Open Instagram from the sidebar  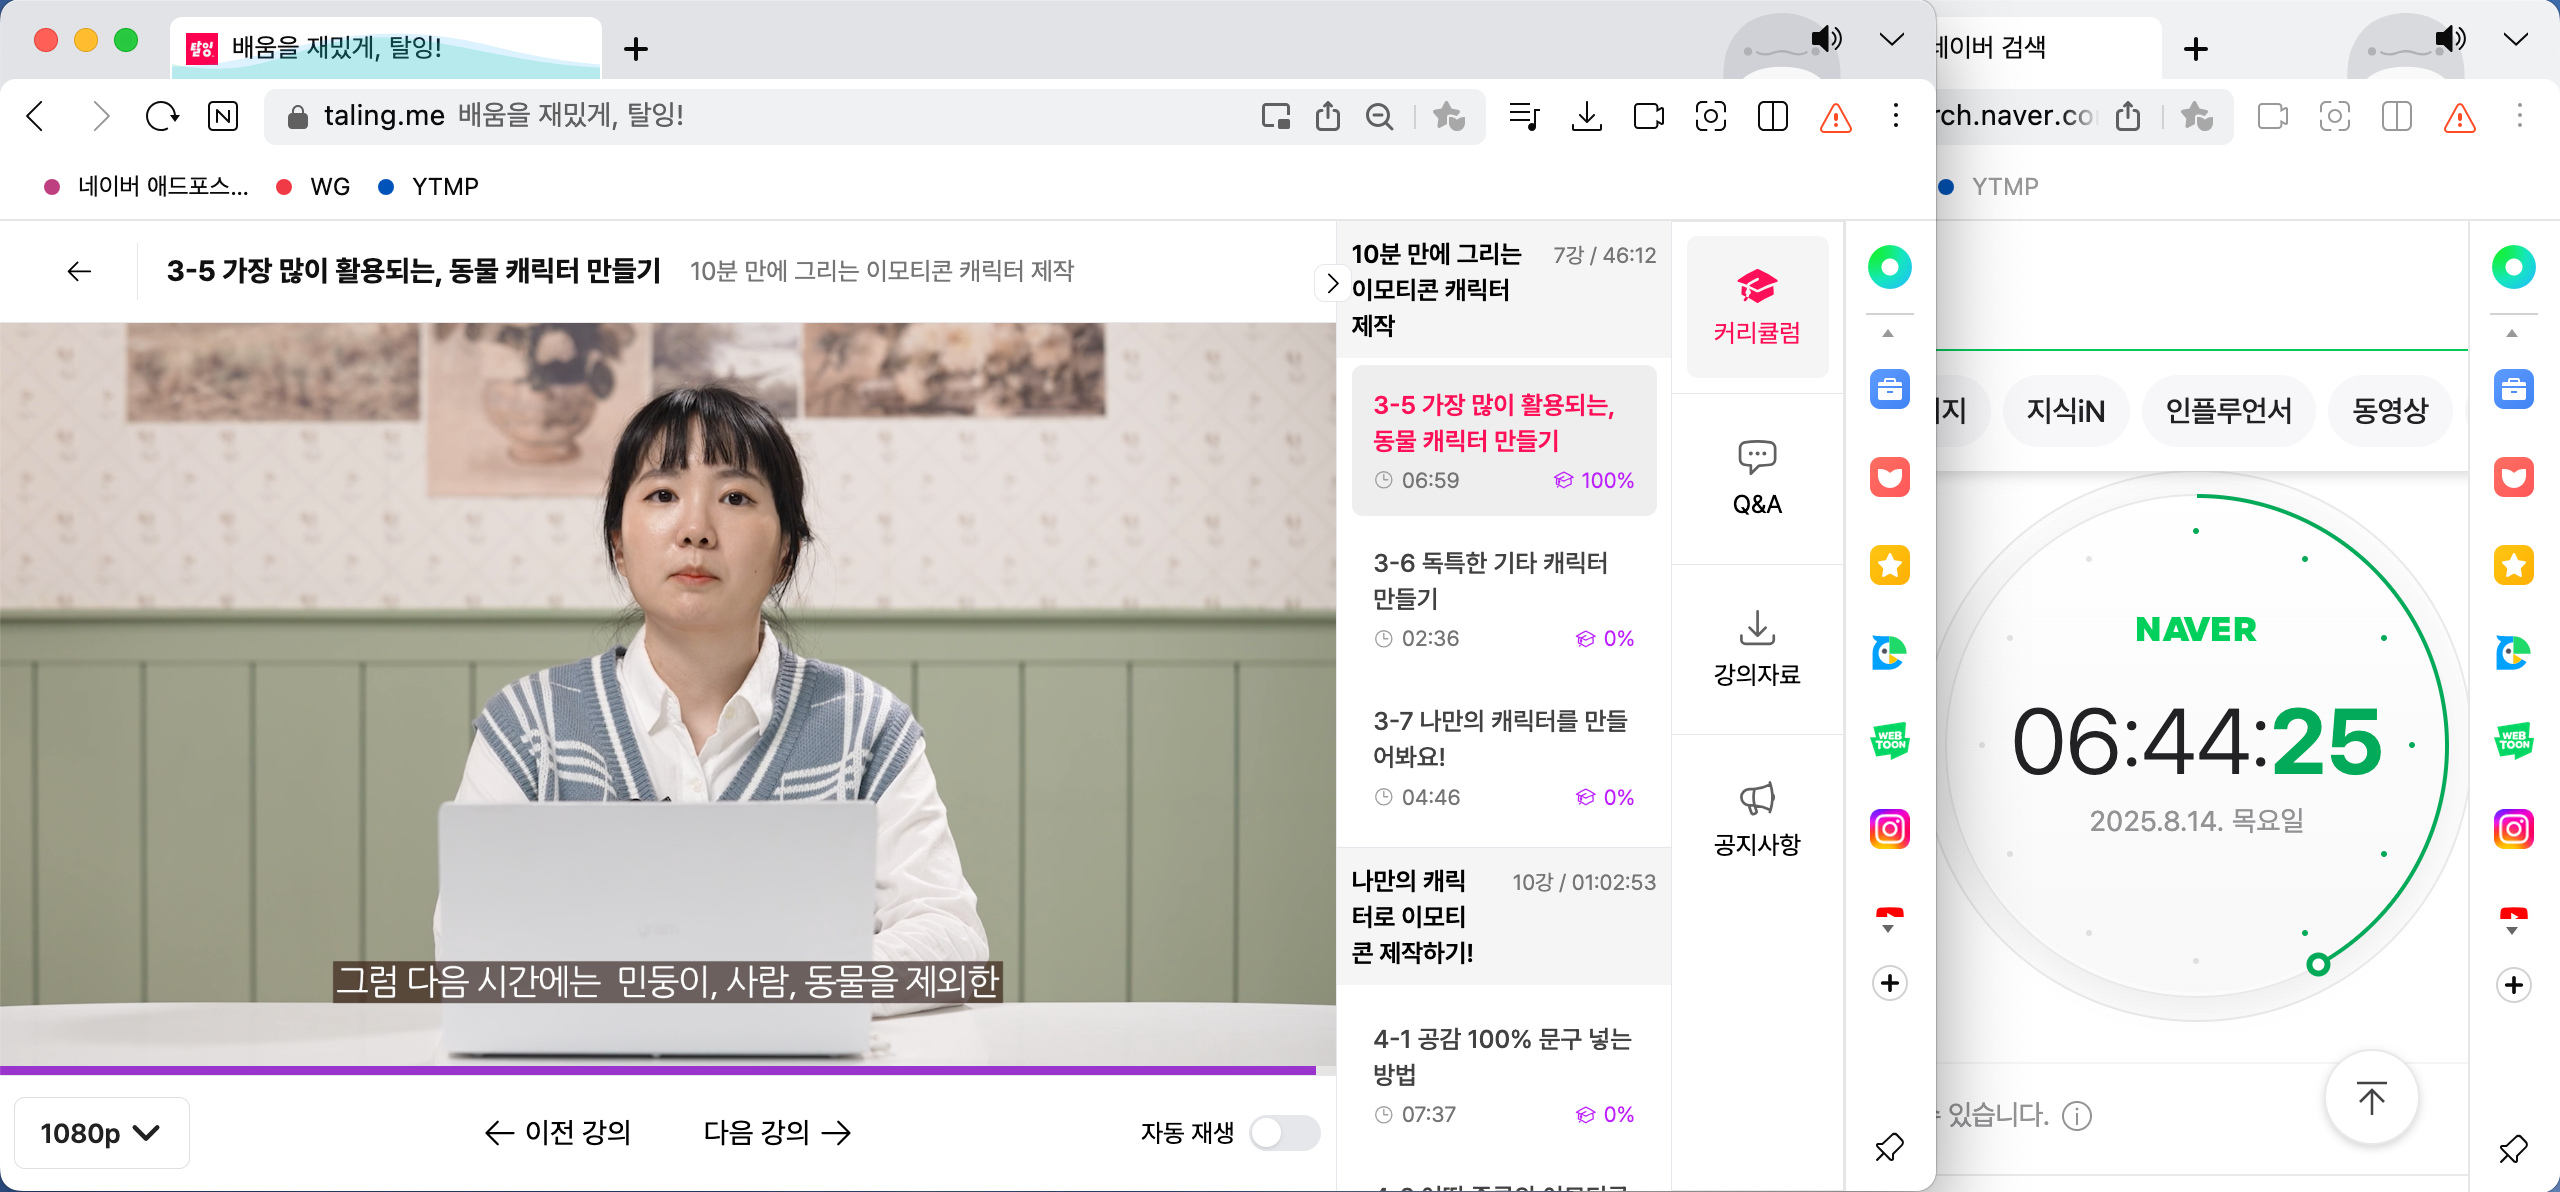[1889, 829]
